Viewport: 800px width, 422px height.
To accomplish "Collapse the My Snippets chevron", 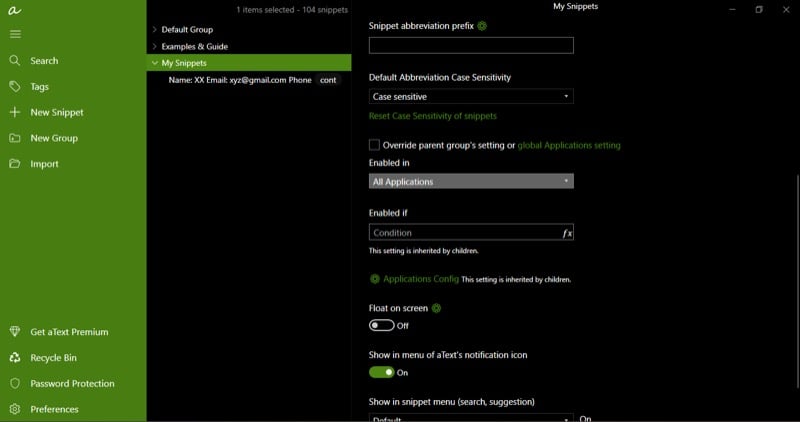I will tap(155, 63).
